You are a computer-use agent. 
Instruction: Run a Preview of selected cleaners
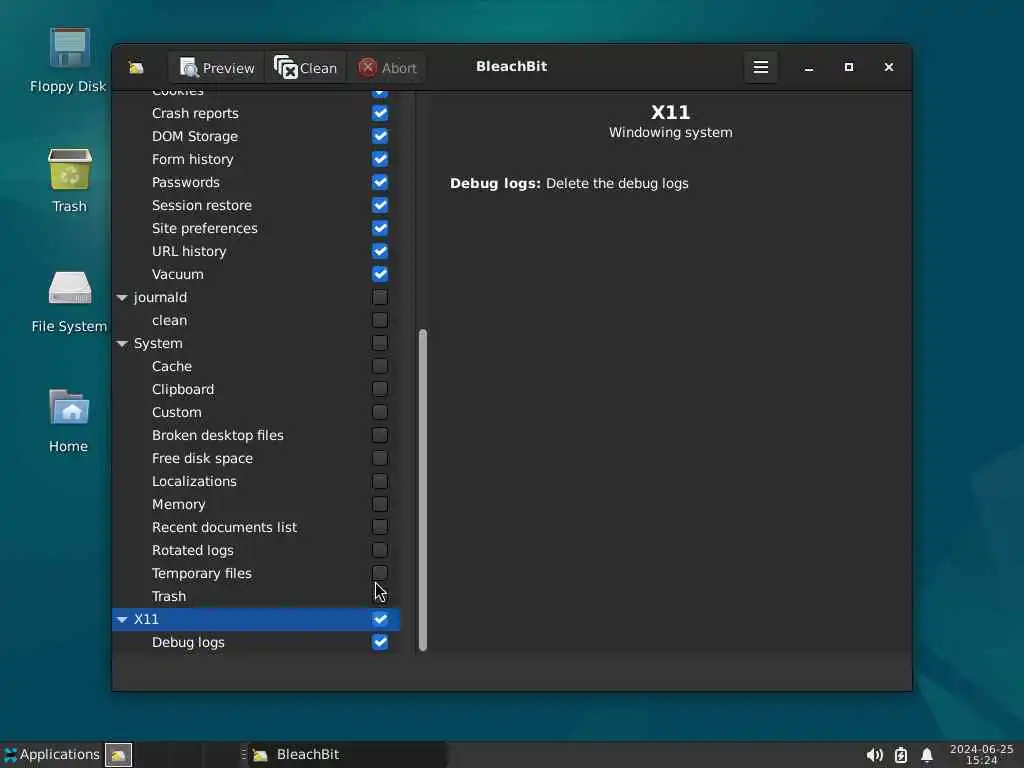coord(217,67)
